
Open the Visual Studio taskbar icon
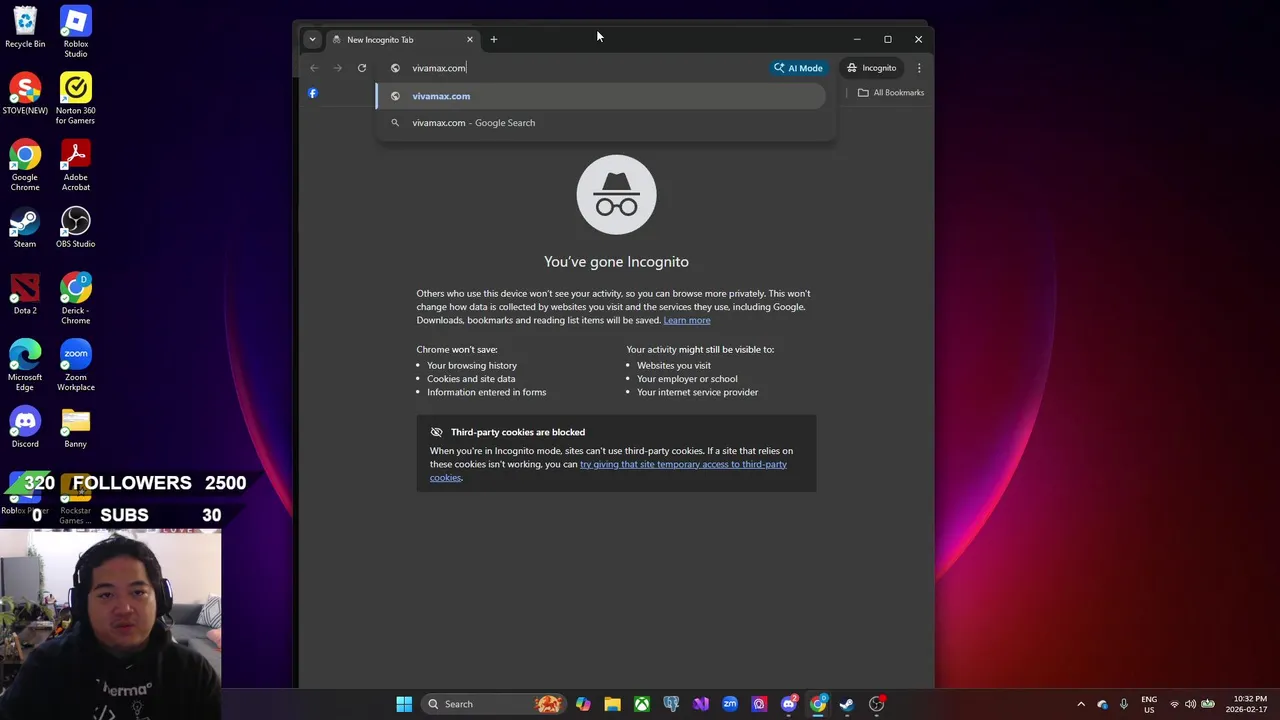pos(701,704)
